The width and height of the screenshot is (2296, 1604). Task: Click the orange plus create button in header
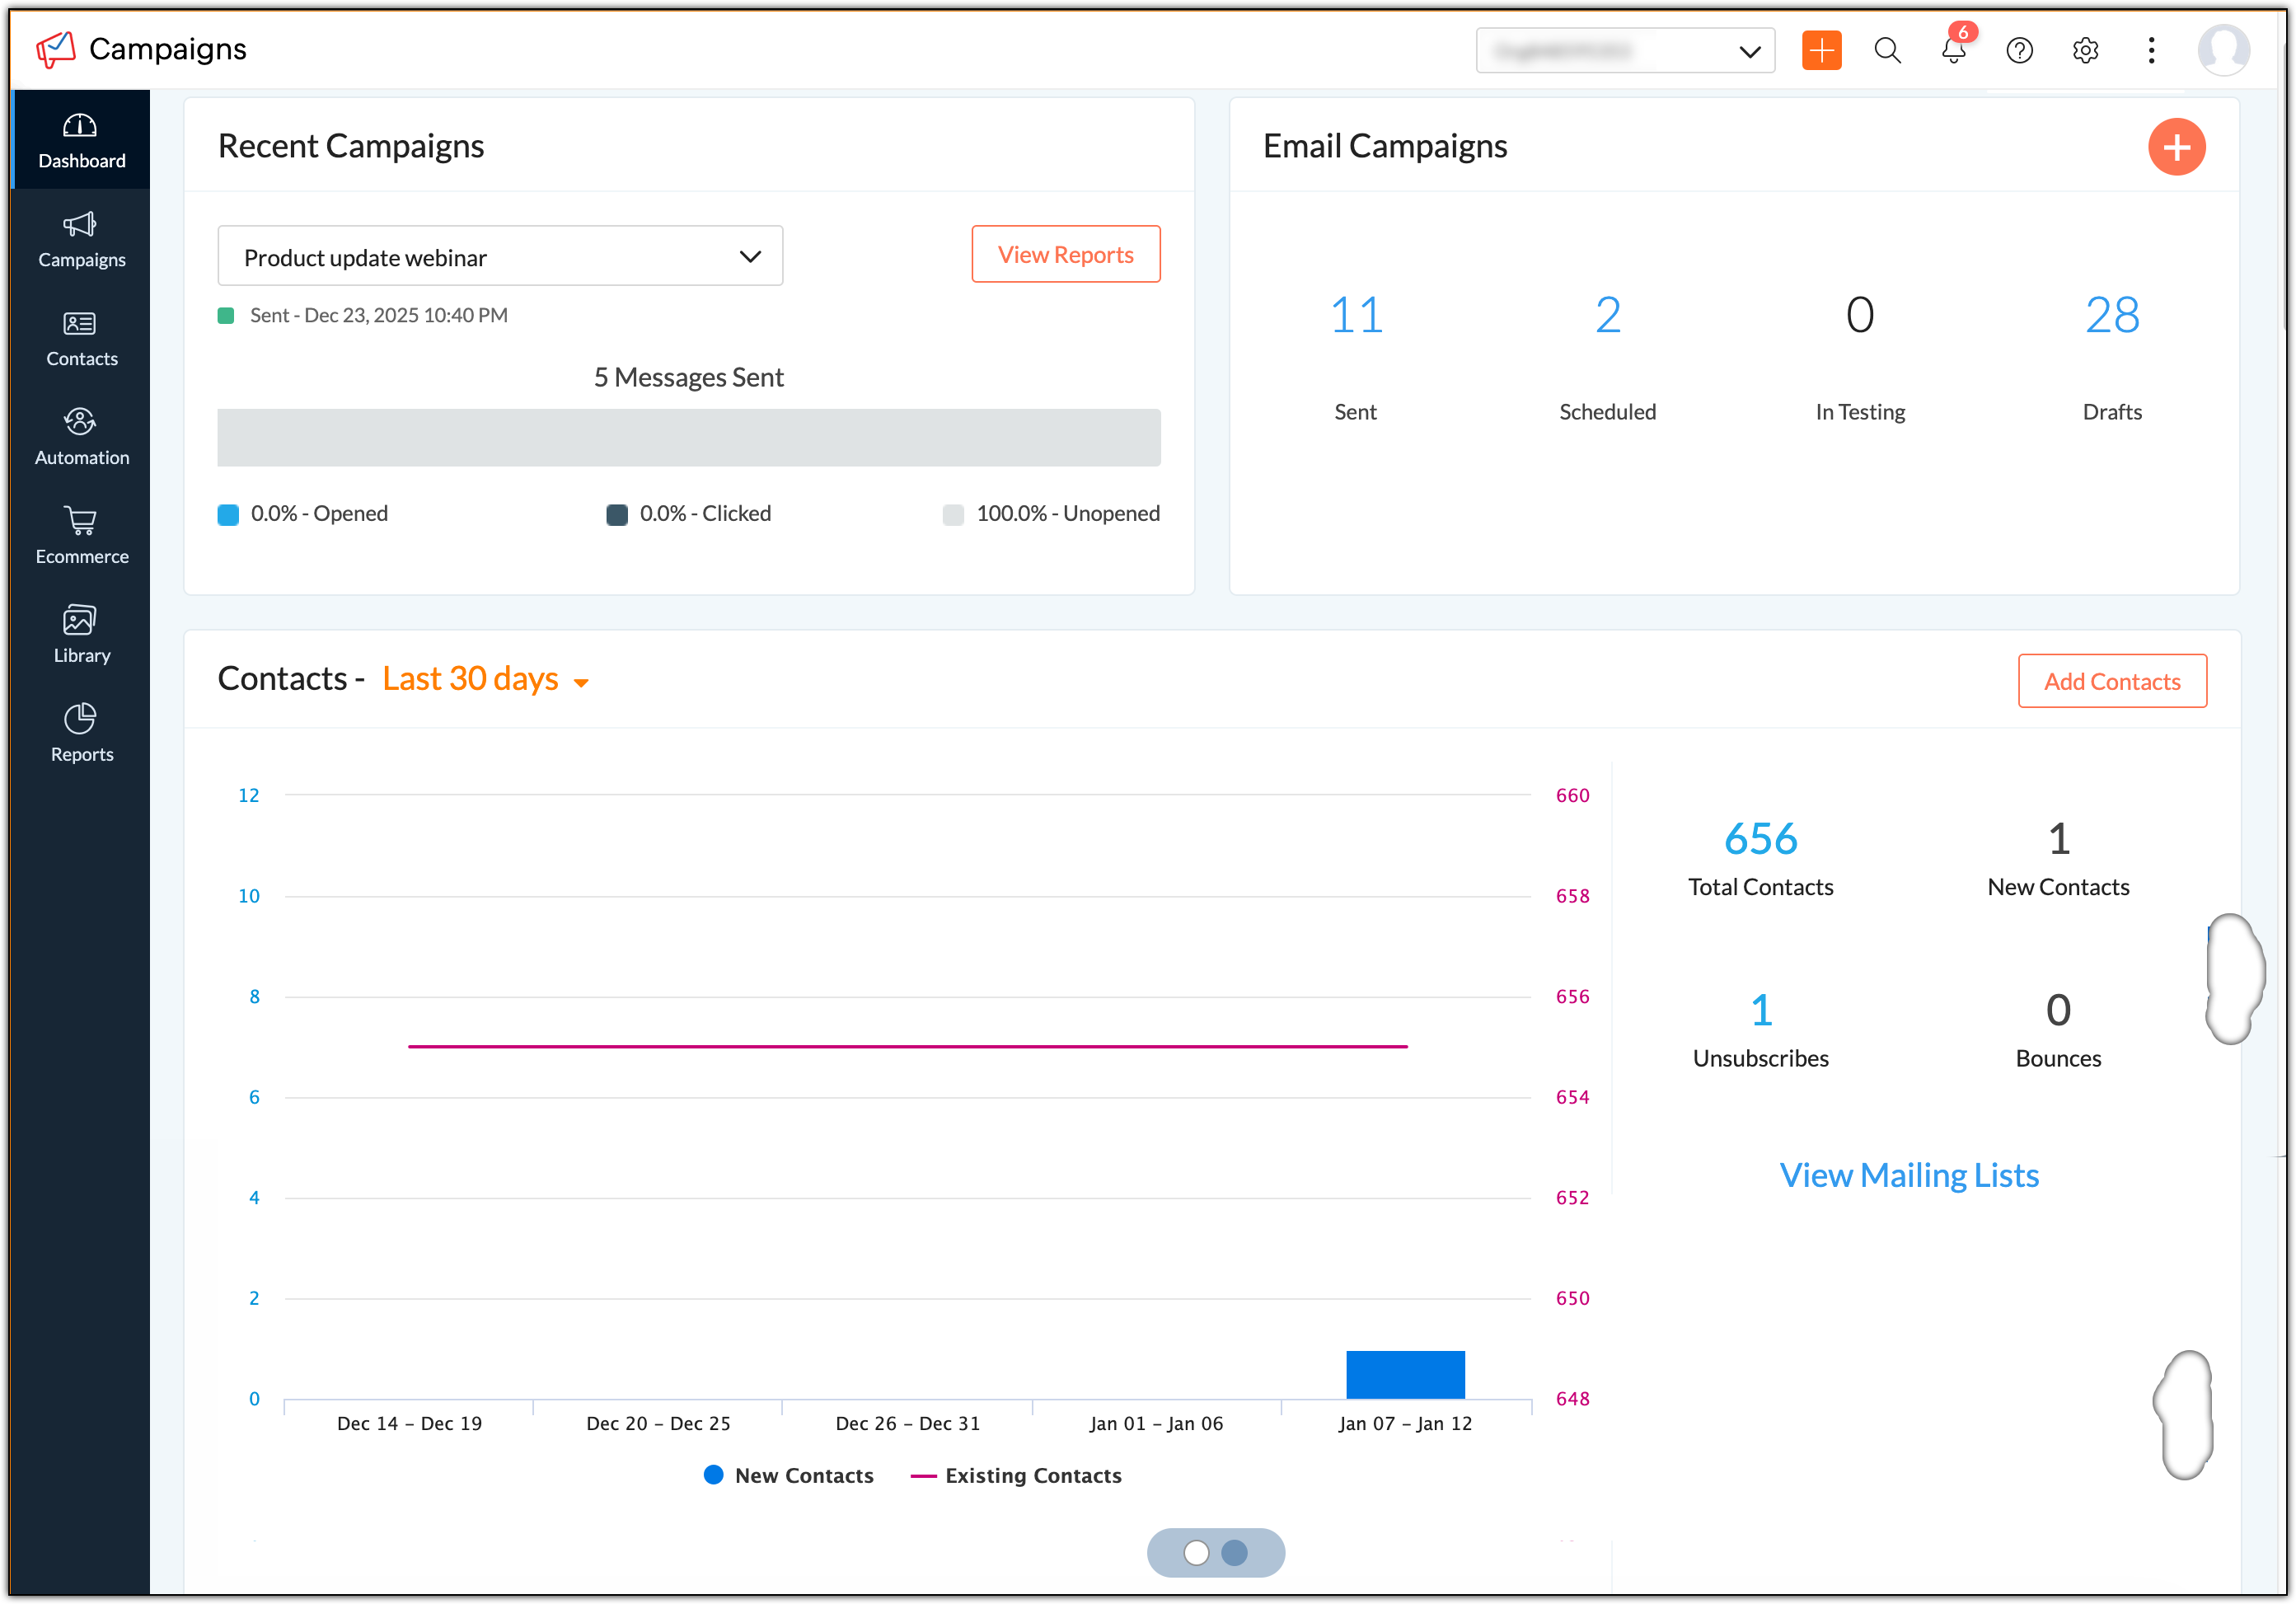pyautogui.click(x=1821, y=51)
